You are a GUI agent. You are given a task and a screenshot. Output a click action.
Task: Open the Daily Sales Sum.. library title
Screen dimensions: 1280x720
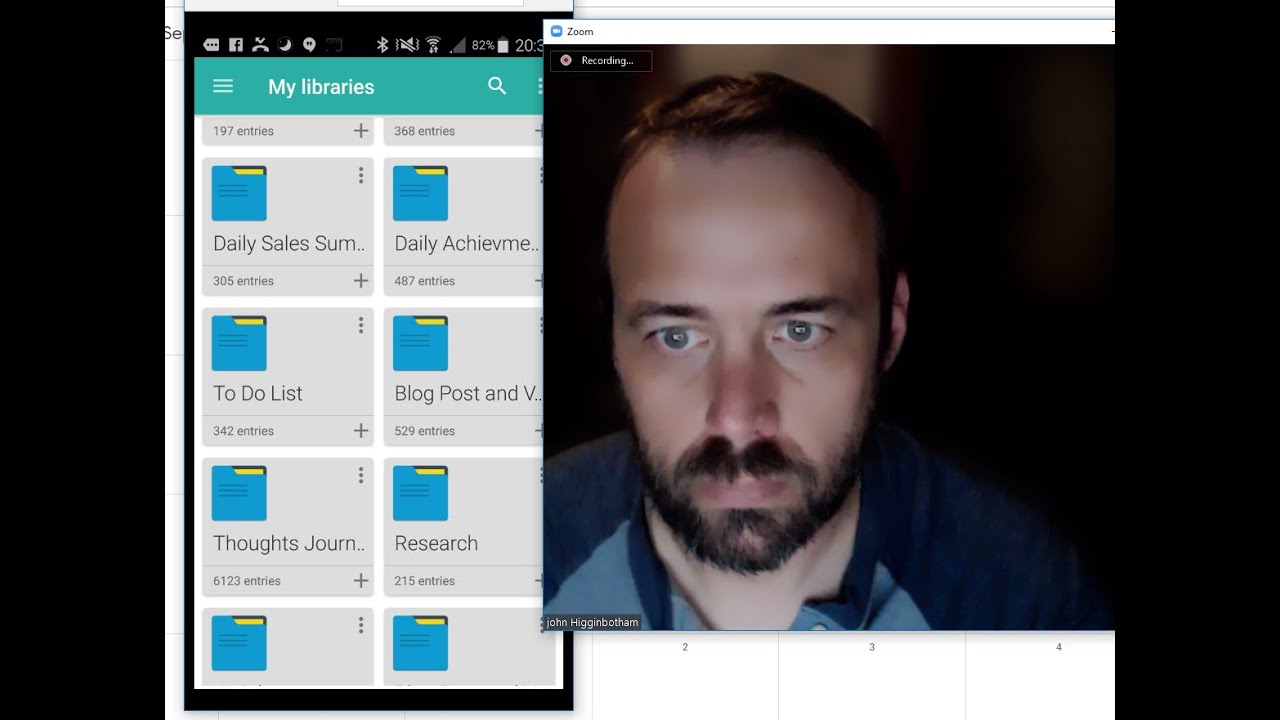(289, 243)
